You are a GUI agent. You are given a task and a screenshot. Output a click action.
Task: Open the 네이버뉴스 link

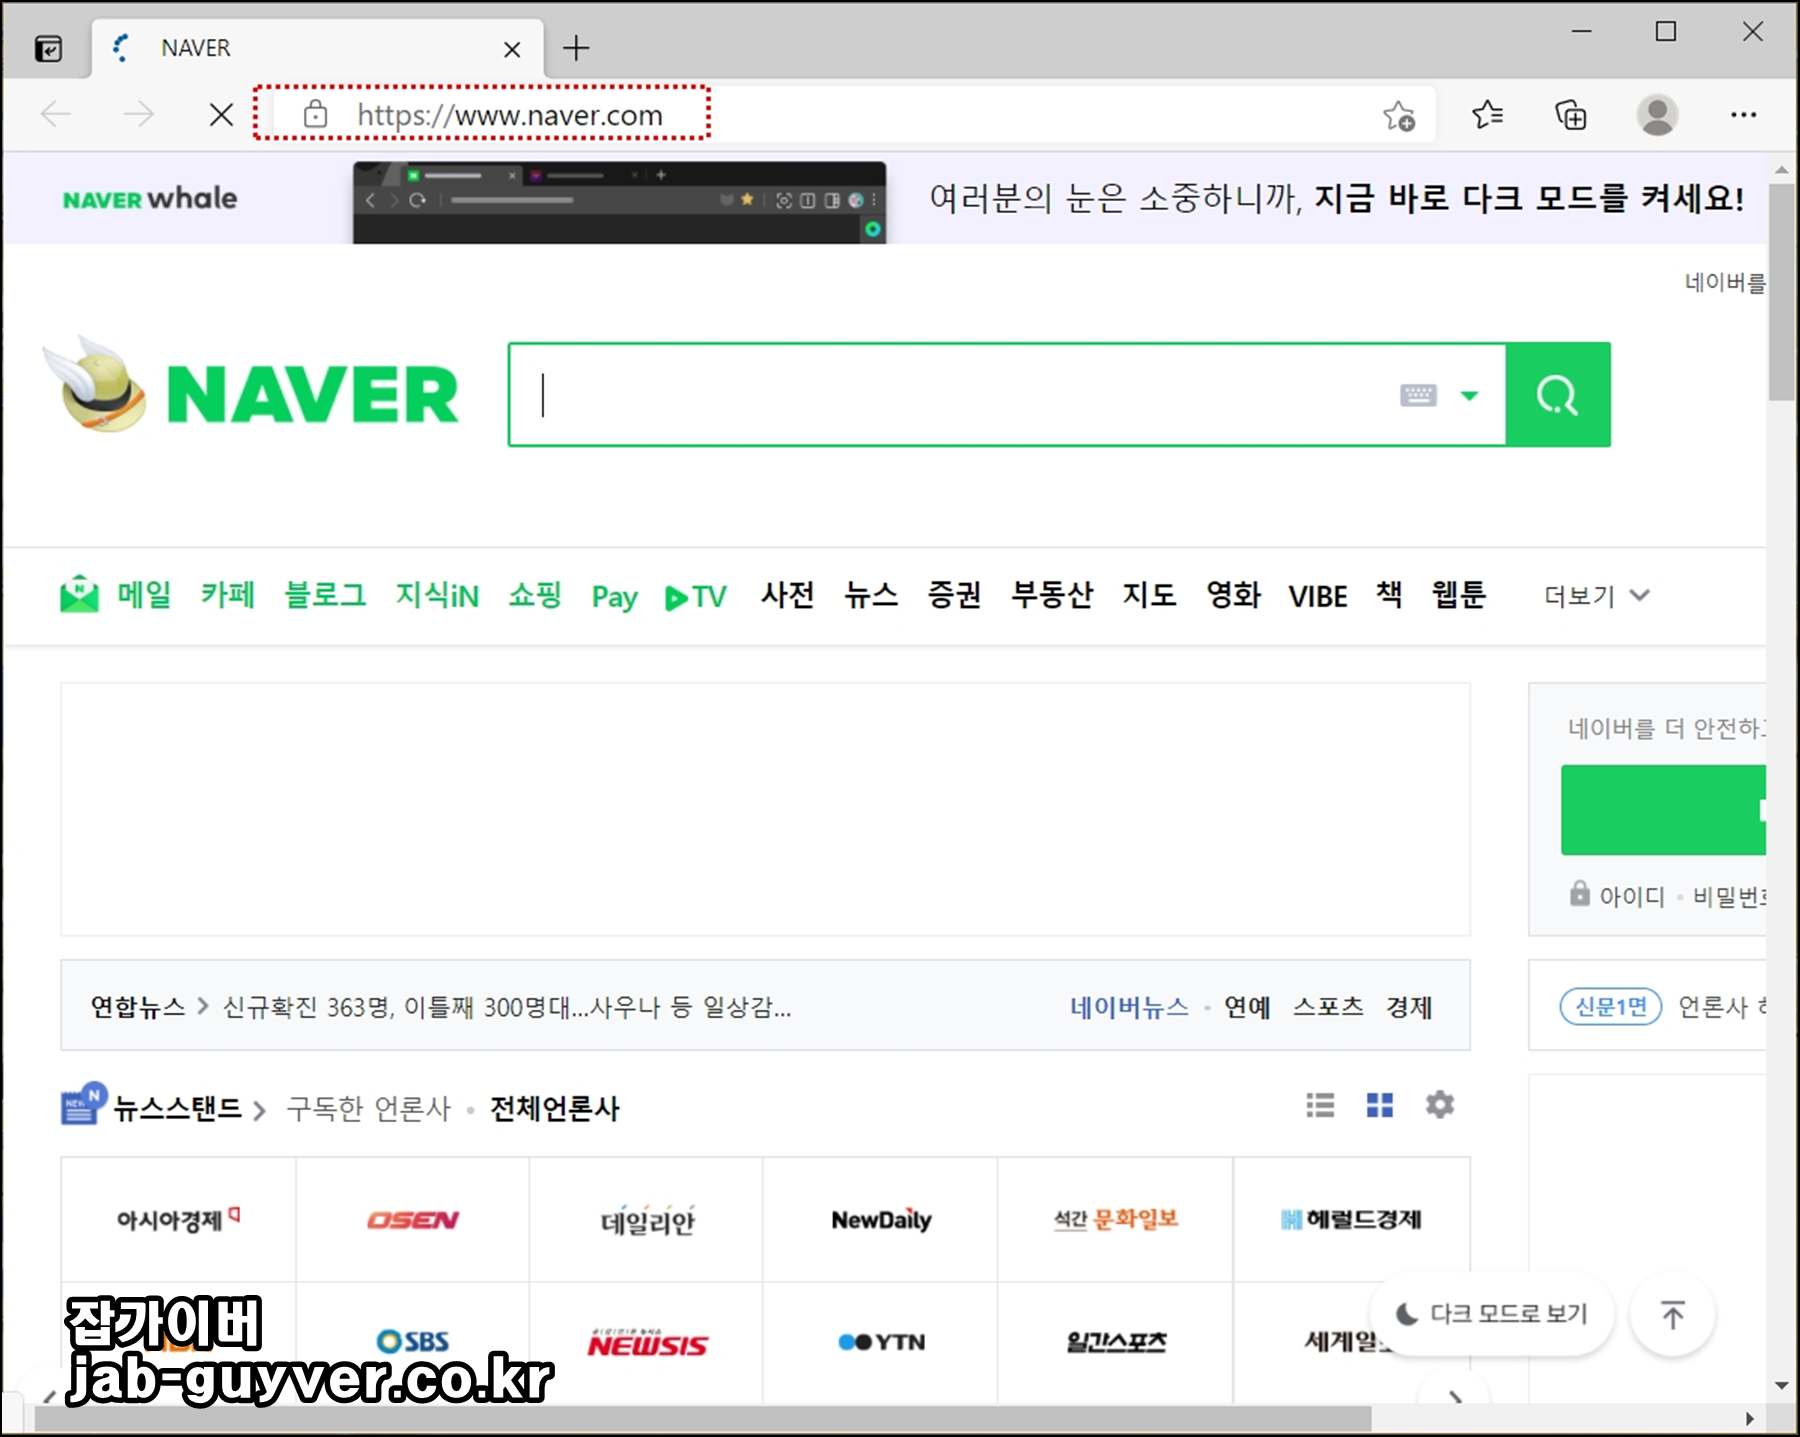(1130, 1006)
